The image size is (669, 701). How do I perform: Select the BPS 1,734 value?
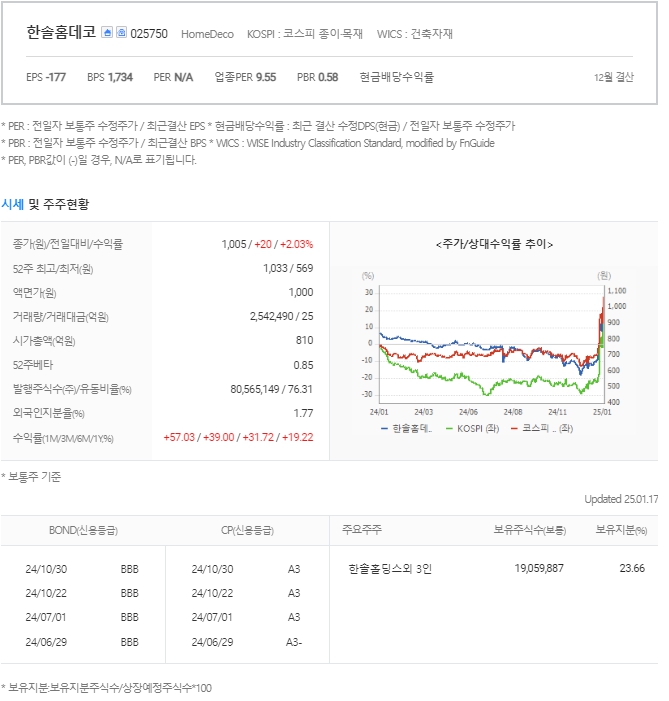[110, 77]
